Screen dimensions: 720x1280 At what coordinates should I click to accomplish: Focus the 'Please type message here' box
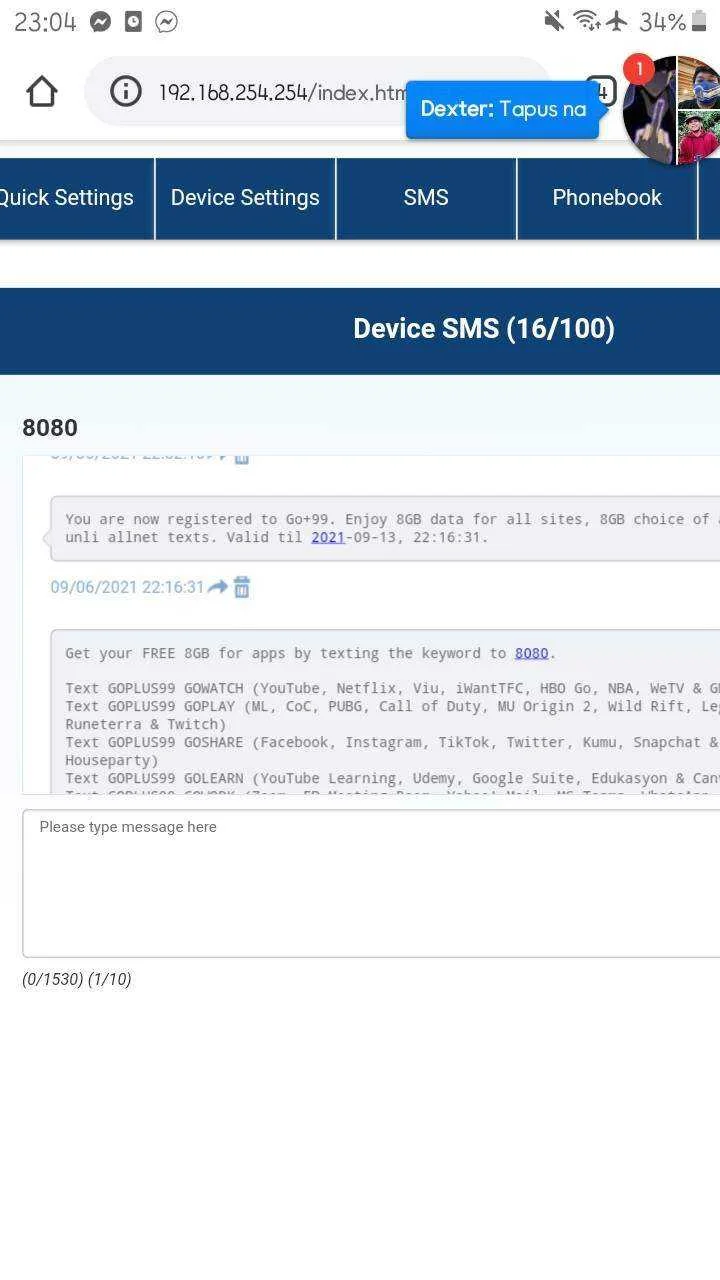pyautogui.click(x=371, y=883)
